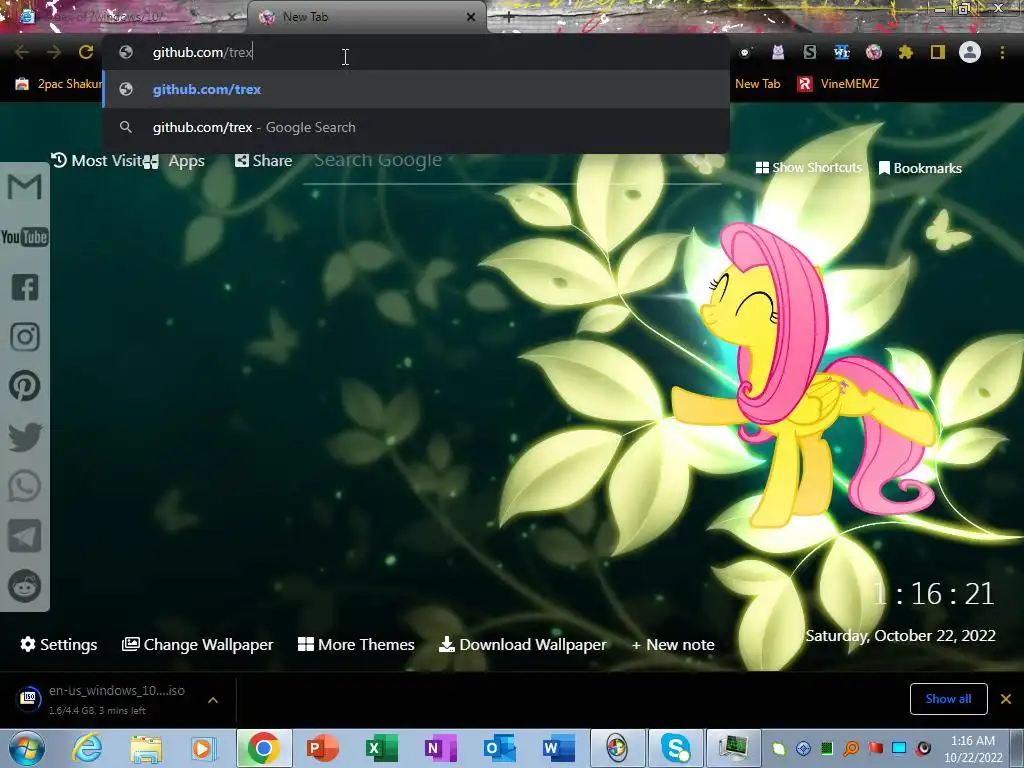The width and height of the screenshot is (1024, 768).
Task: Click the blue Wr extension icon
Action: [842, 52]
